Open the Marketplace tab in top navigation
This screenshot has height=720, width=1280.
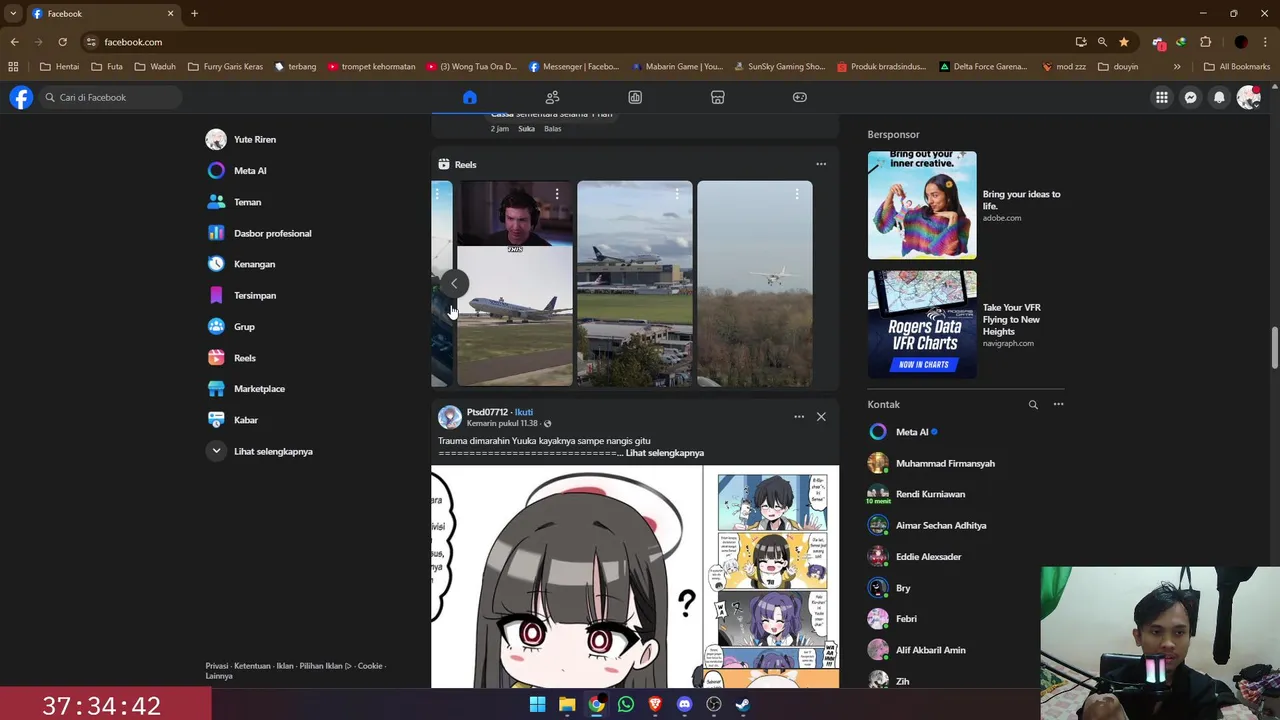click(717, 97)
